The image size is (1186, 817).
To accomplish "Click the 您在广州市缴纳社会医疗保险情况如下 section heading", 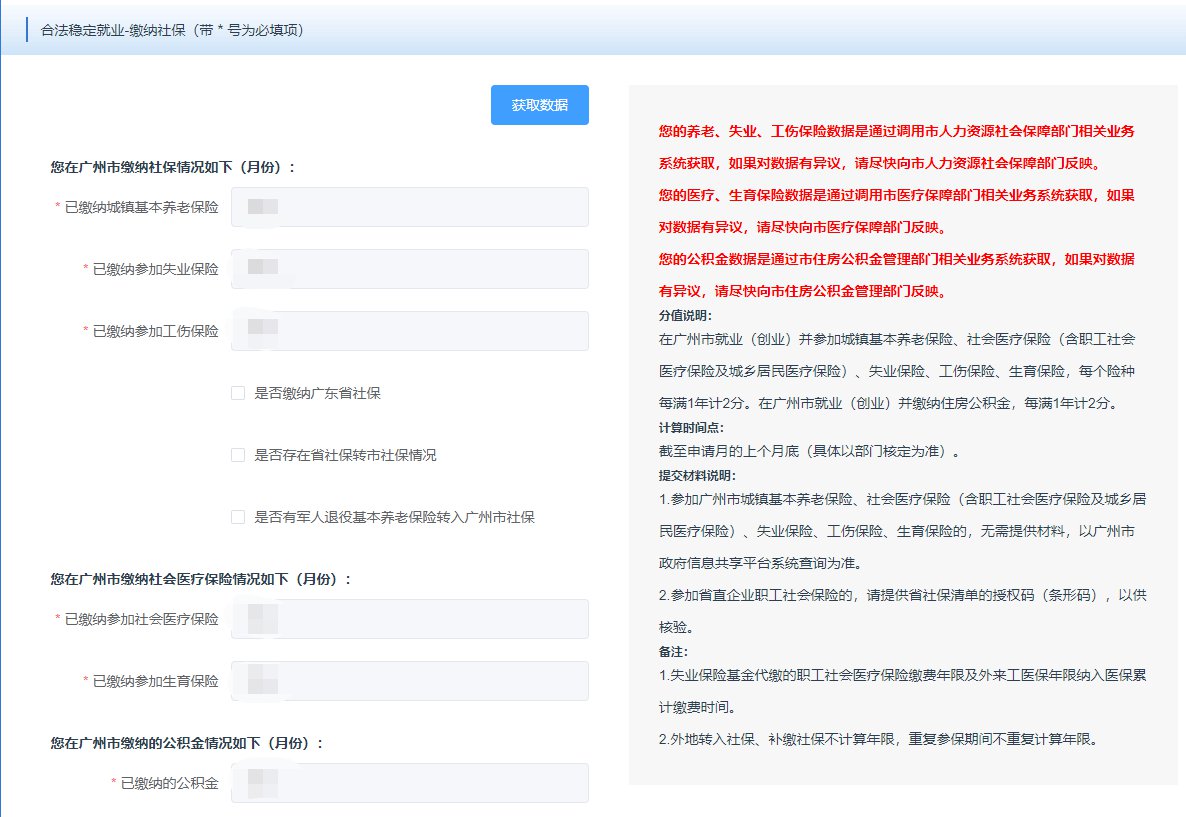I will pyautogui.click(x=201, y=579).
